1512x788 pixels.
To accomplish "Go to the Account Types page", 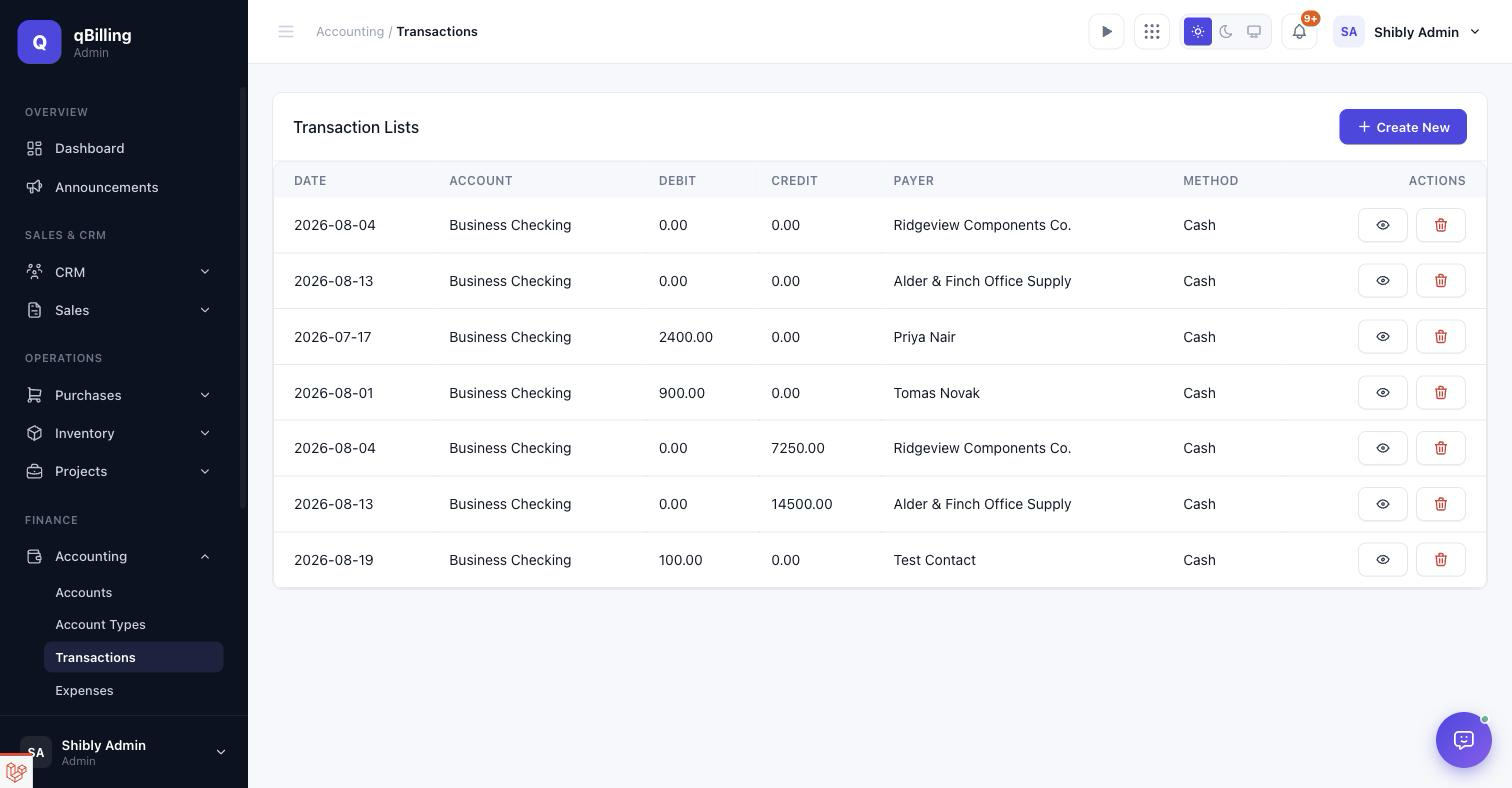I will (x=100, y=625).
